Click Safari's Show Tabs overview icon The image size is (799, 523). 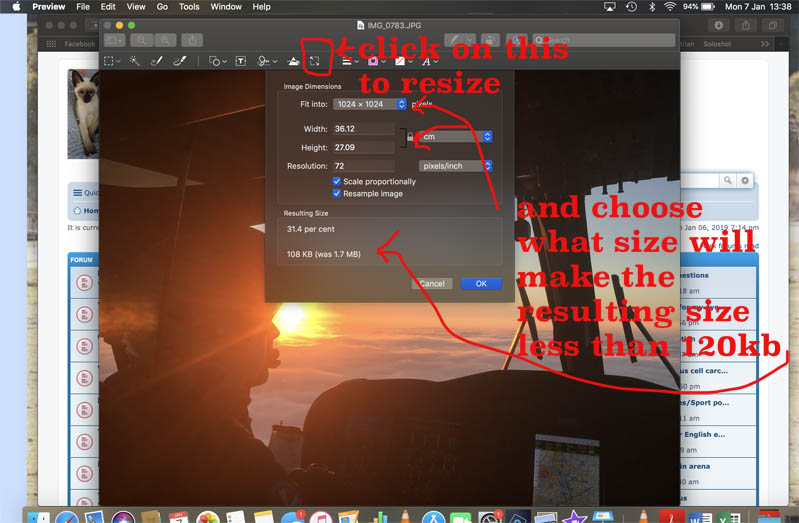coord(773,25)
